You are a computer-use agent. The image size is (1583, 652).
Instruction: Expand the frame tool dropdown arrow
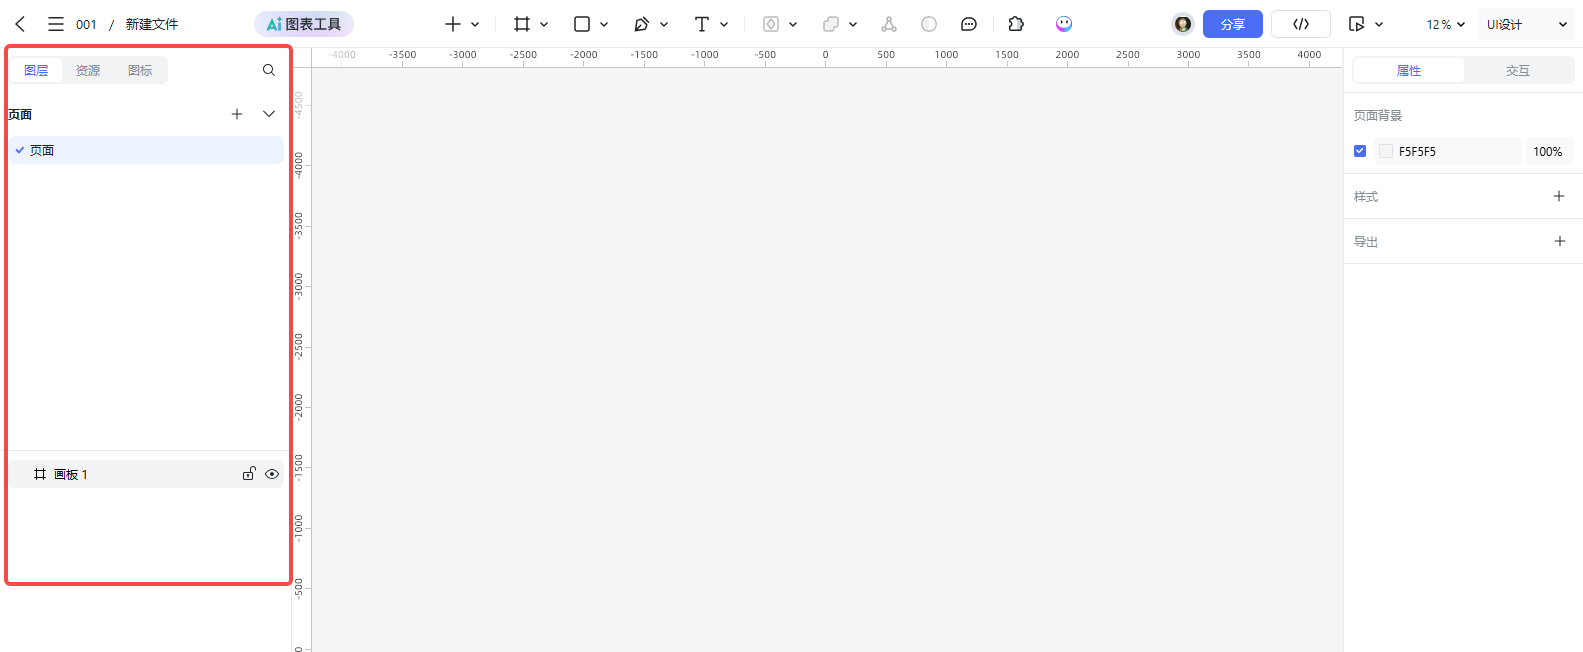click(544, 24)
